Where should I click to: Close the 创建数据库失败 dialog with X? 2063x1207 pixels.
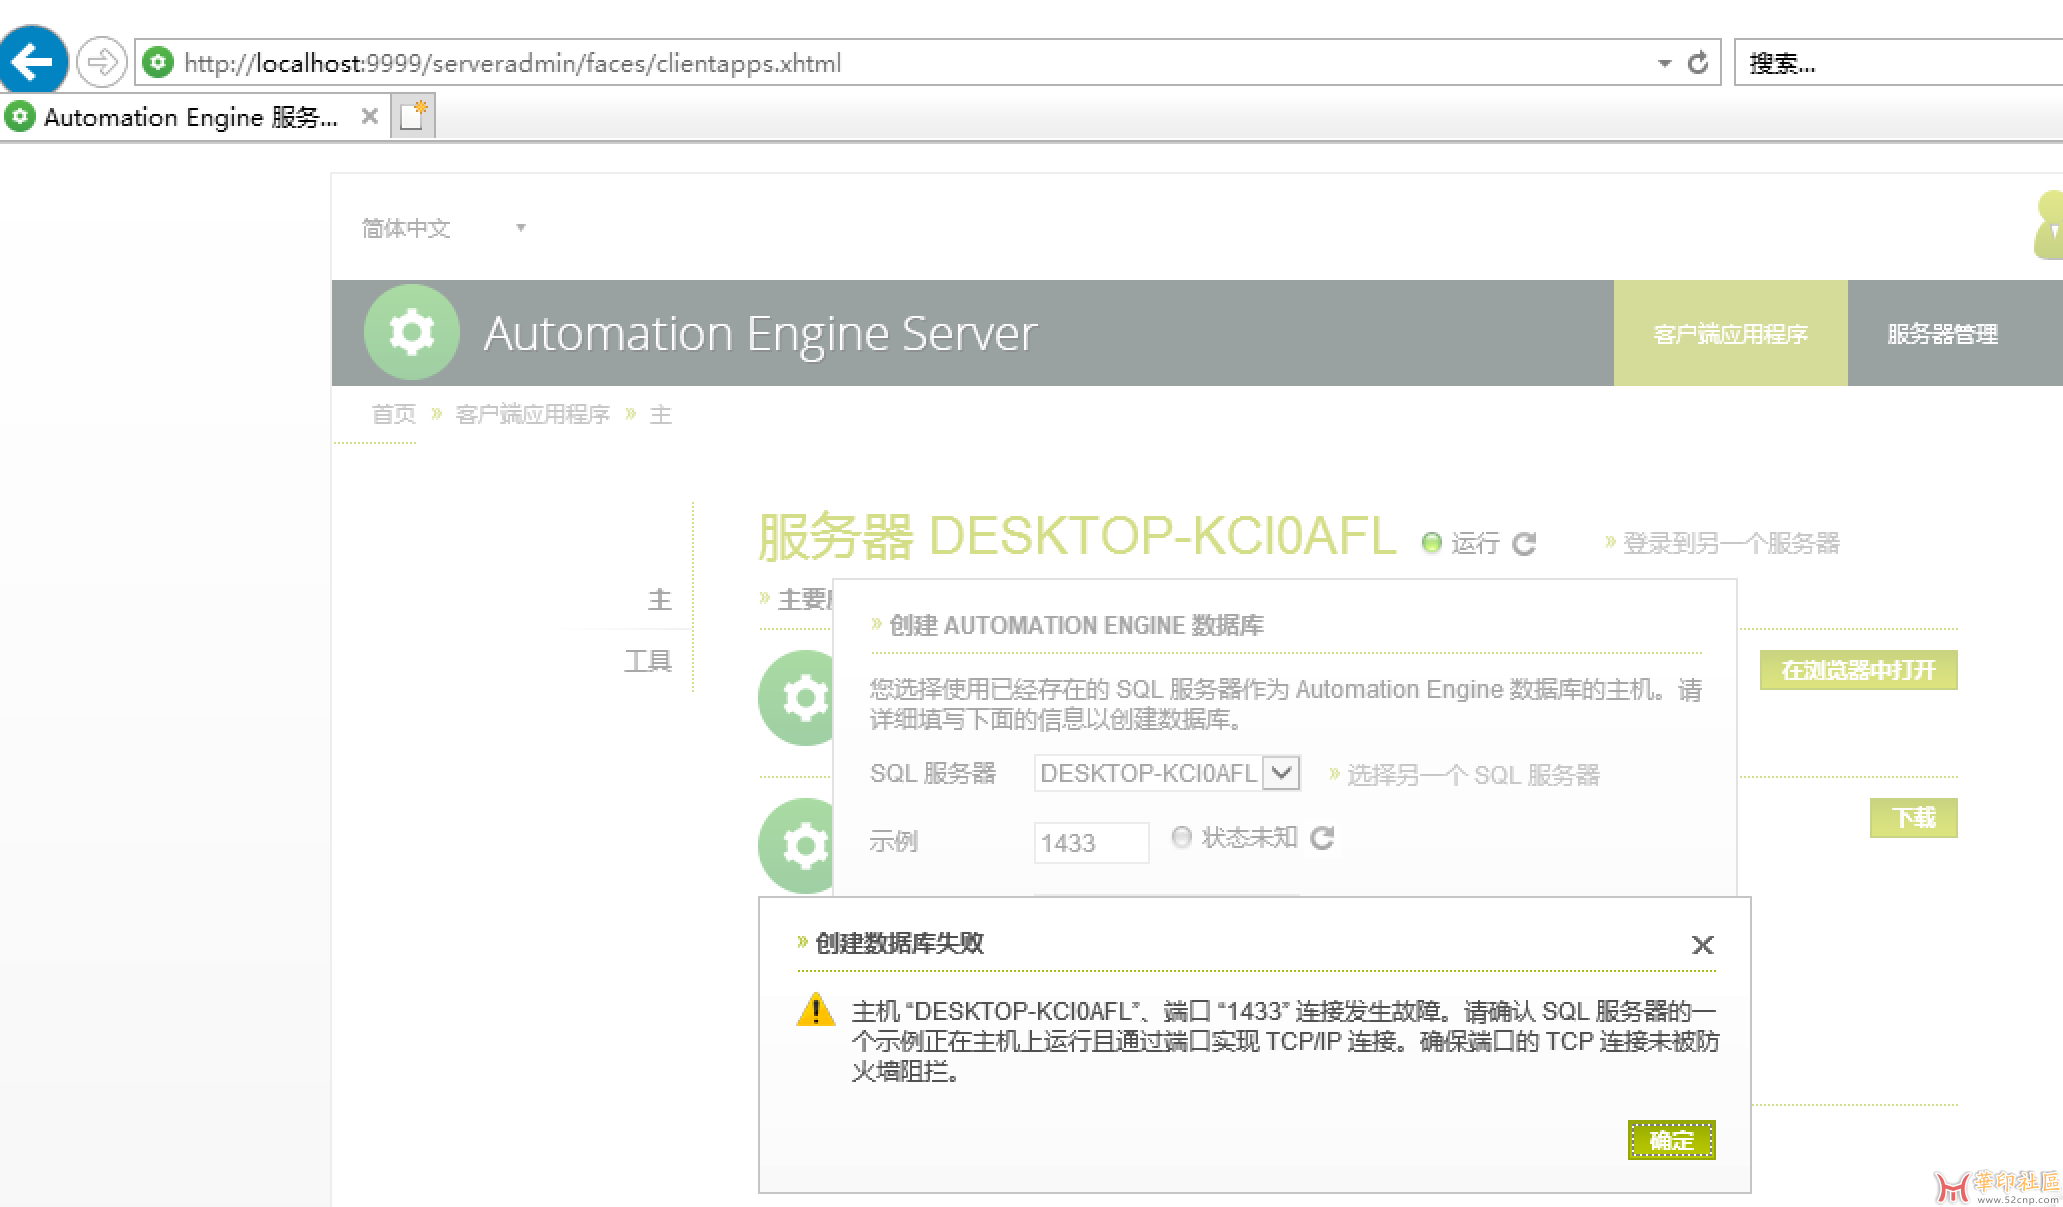tap(1702, 944)
